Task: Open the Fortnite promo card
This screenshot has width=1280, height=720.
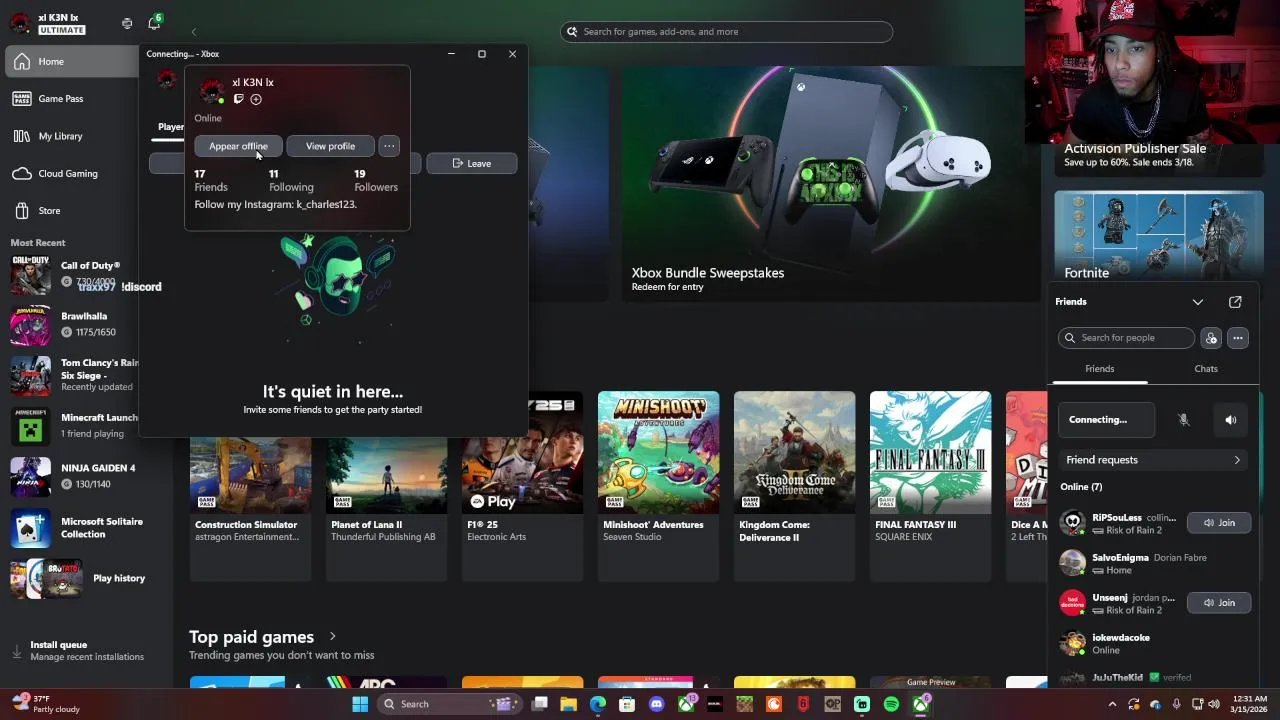Action: (1159, 237)
